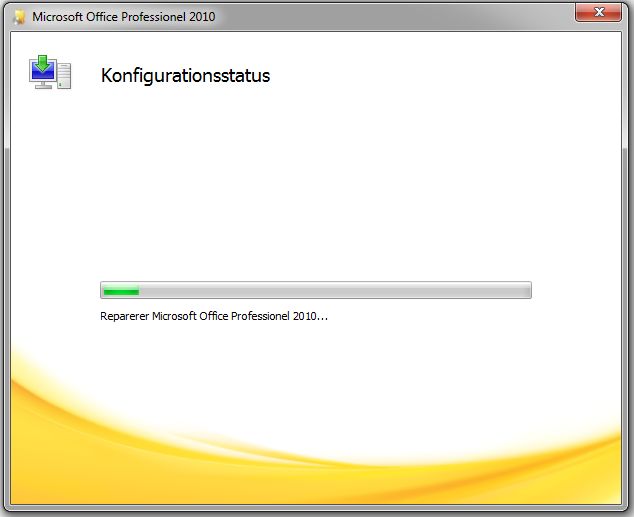634x517 pixels.
Task: Click the unfilled gray part of the progress bar
Action: pyautogui.click(x=330, y=291)
